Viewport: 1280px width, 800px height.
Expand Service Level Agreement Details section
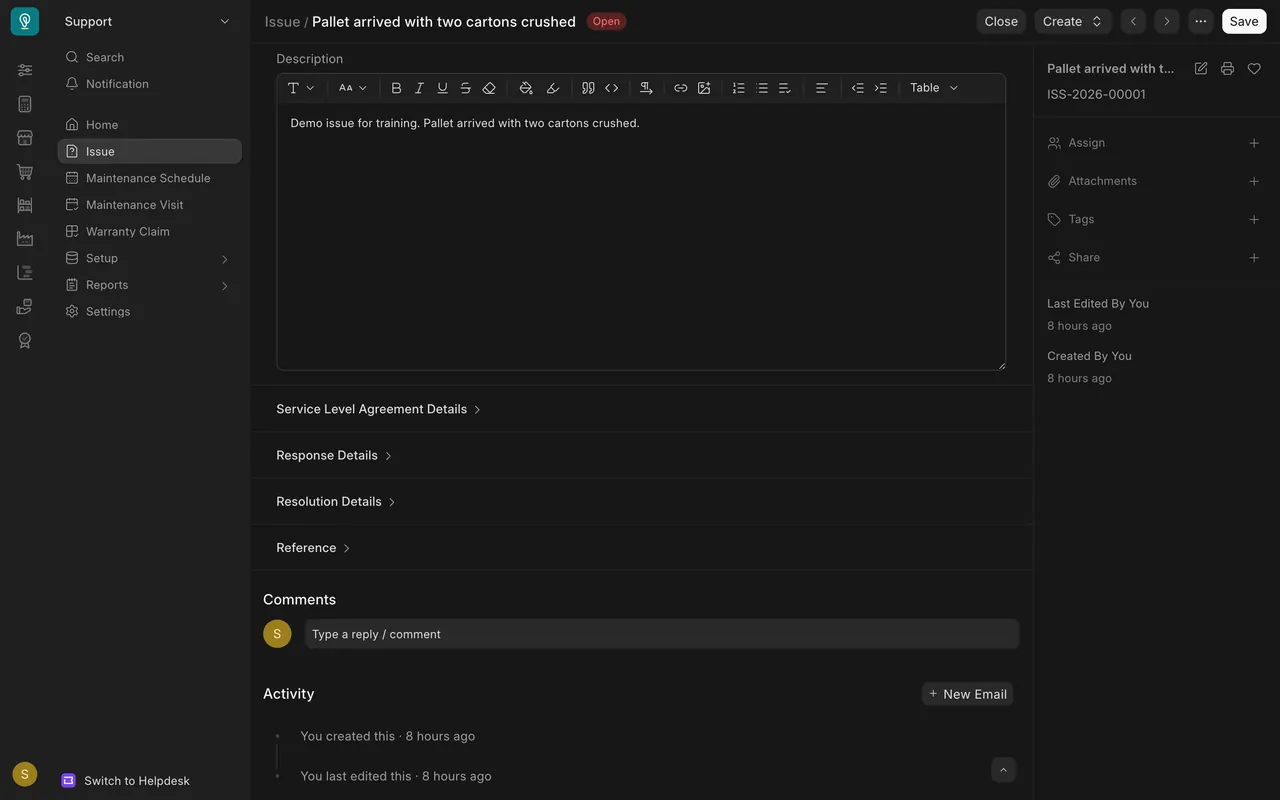tap(378, 409)
